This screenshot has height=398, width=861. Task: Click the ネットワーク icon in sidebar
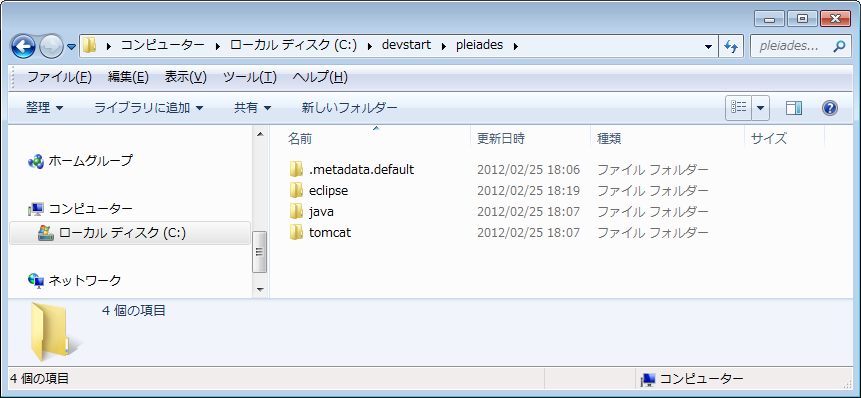point(36,281)
